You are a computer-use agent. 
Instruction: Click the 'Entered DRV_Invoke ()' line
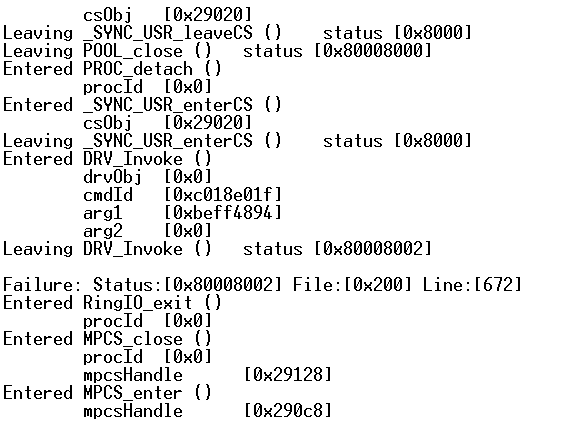[x=107, y=159]
